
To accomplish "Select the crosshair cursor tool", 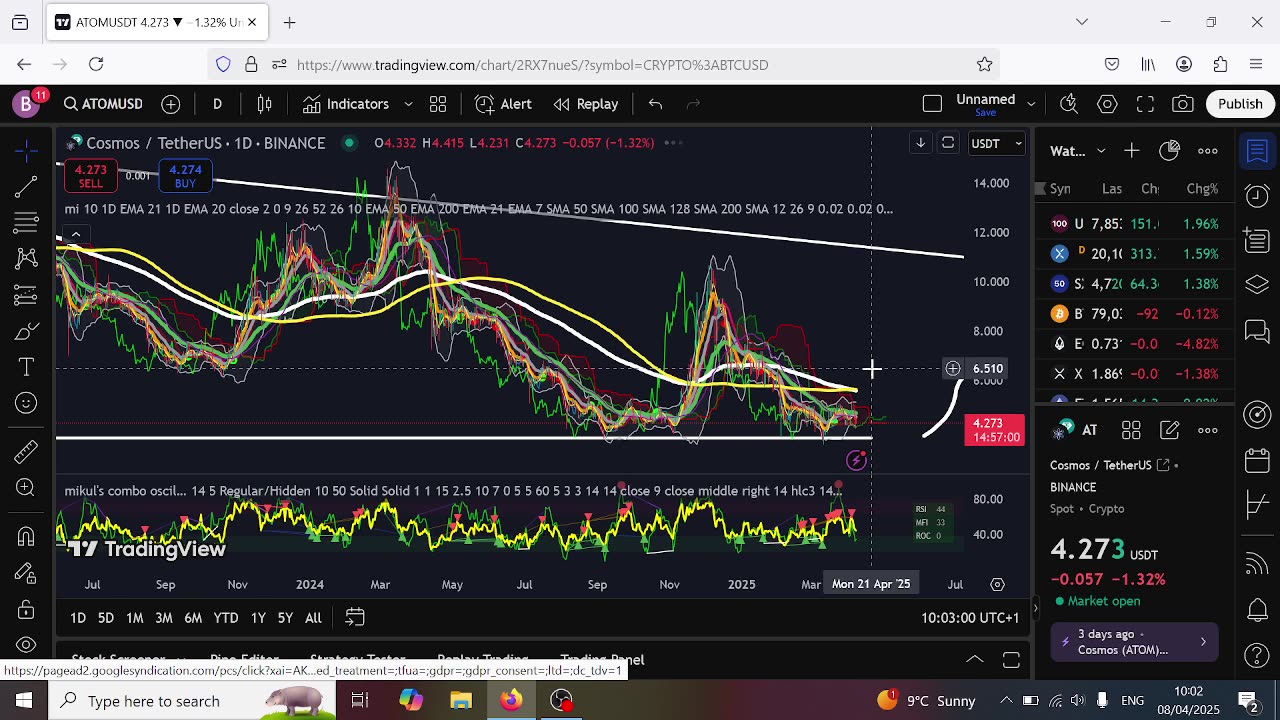I will coord(27,150).
